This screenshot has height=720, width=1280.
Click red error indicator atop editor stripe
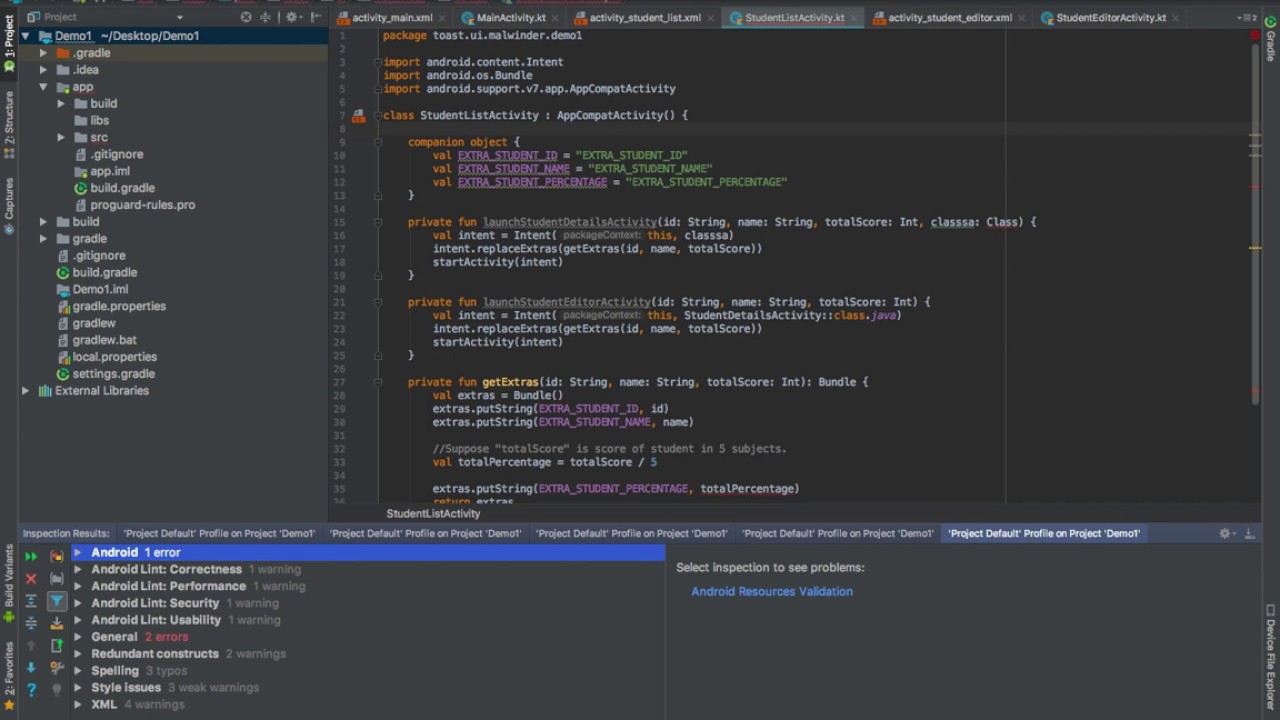1254,35
